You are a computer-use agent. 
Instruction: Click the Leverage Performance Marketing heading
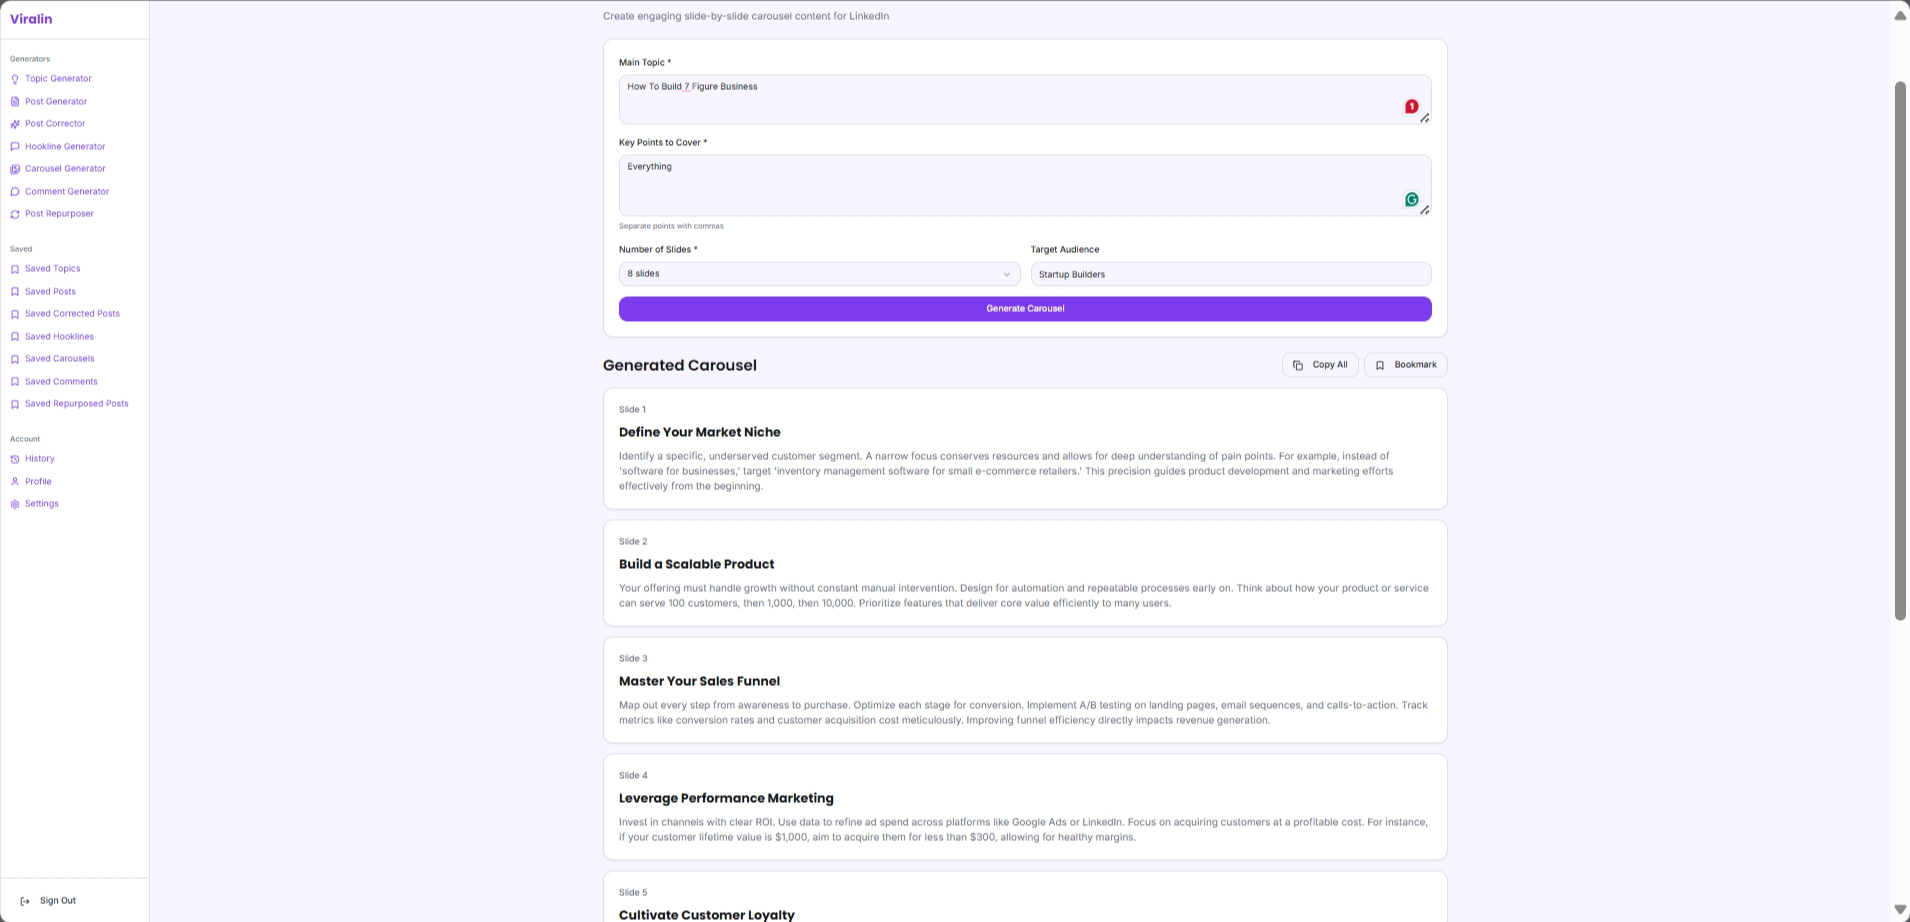pos(726,799)
